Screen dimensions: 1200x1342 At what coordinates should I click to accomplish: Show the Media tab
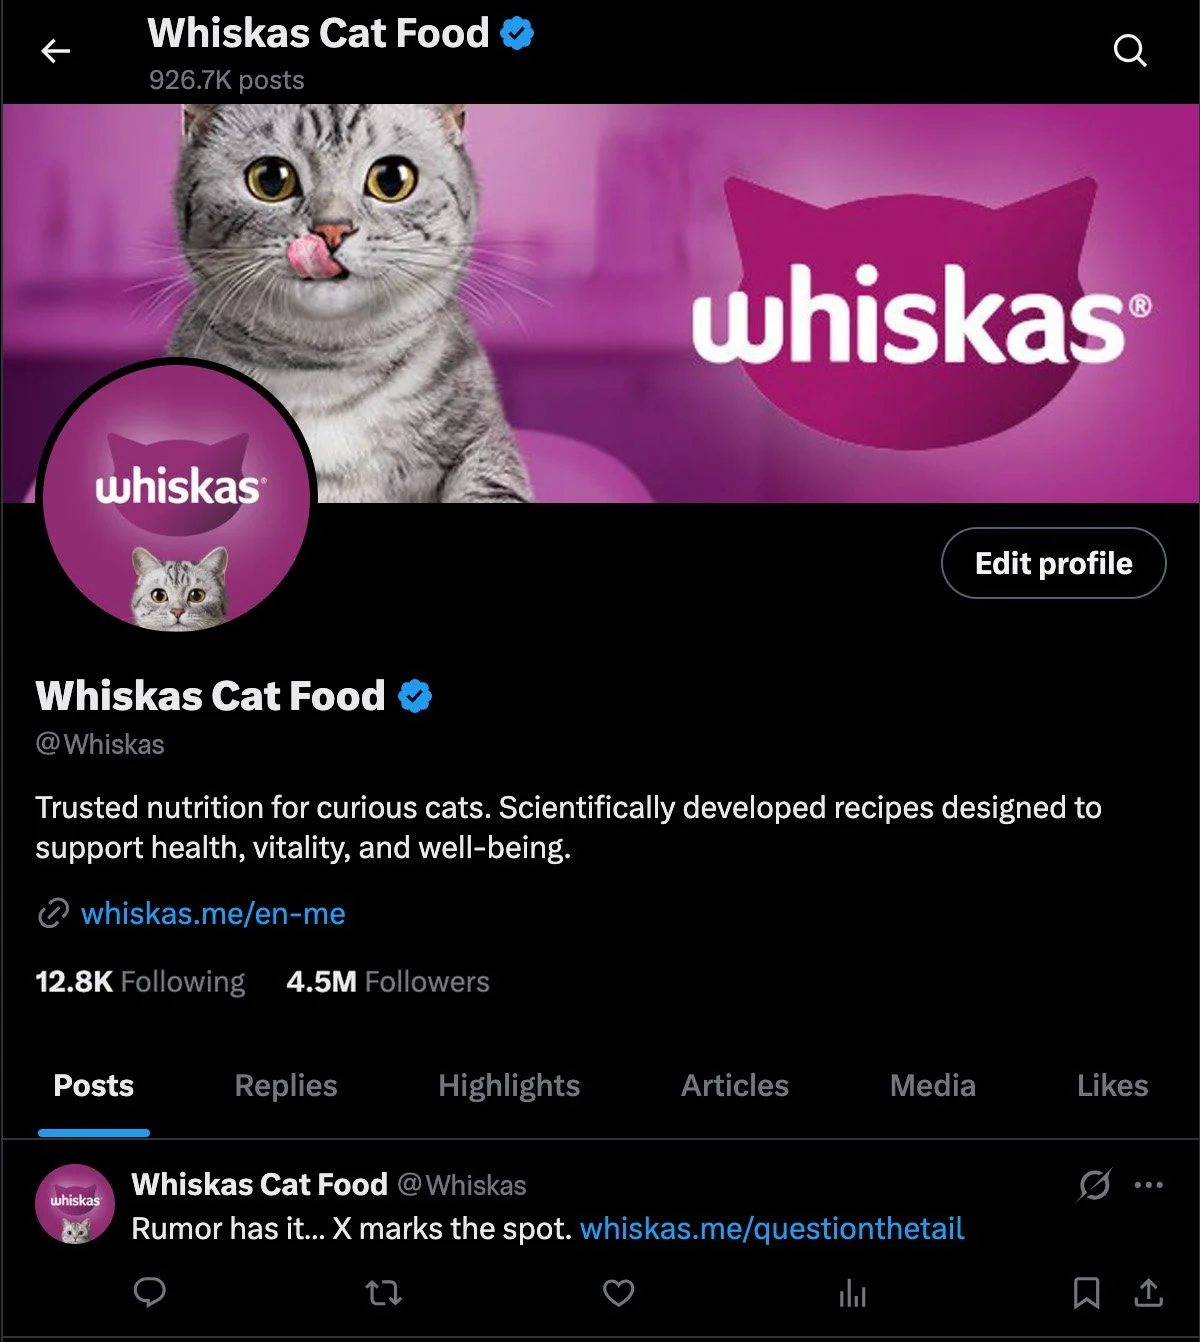(x=933, y=1086)
